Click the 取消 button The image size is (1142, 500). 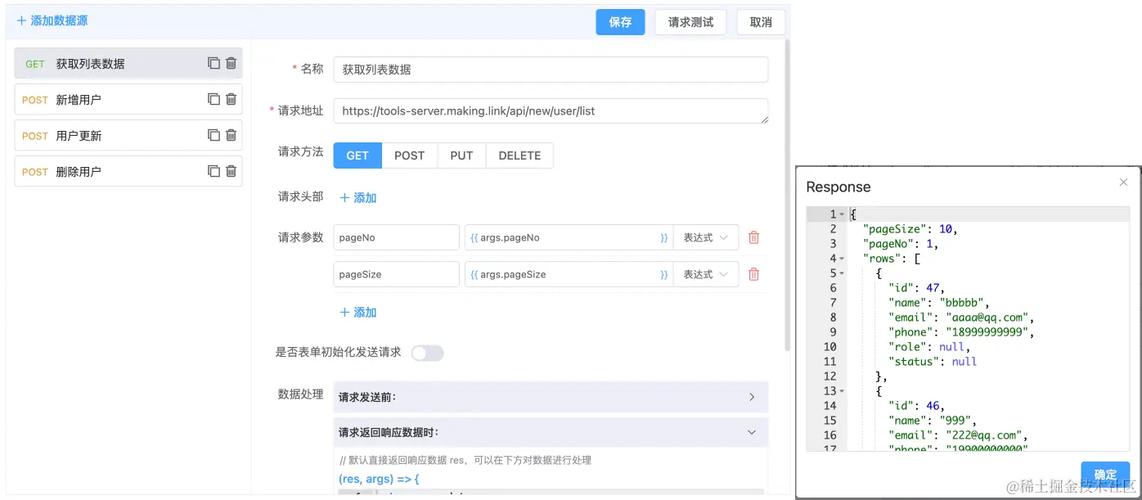tap(760, 22)
